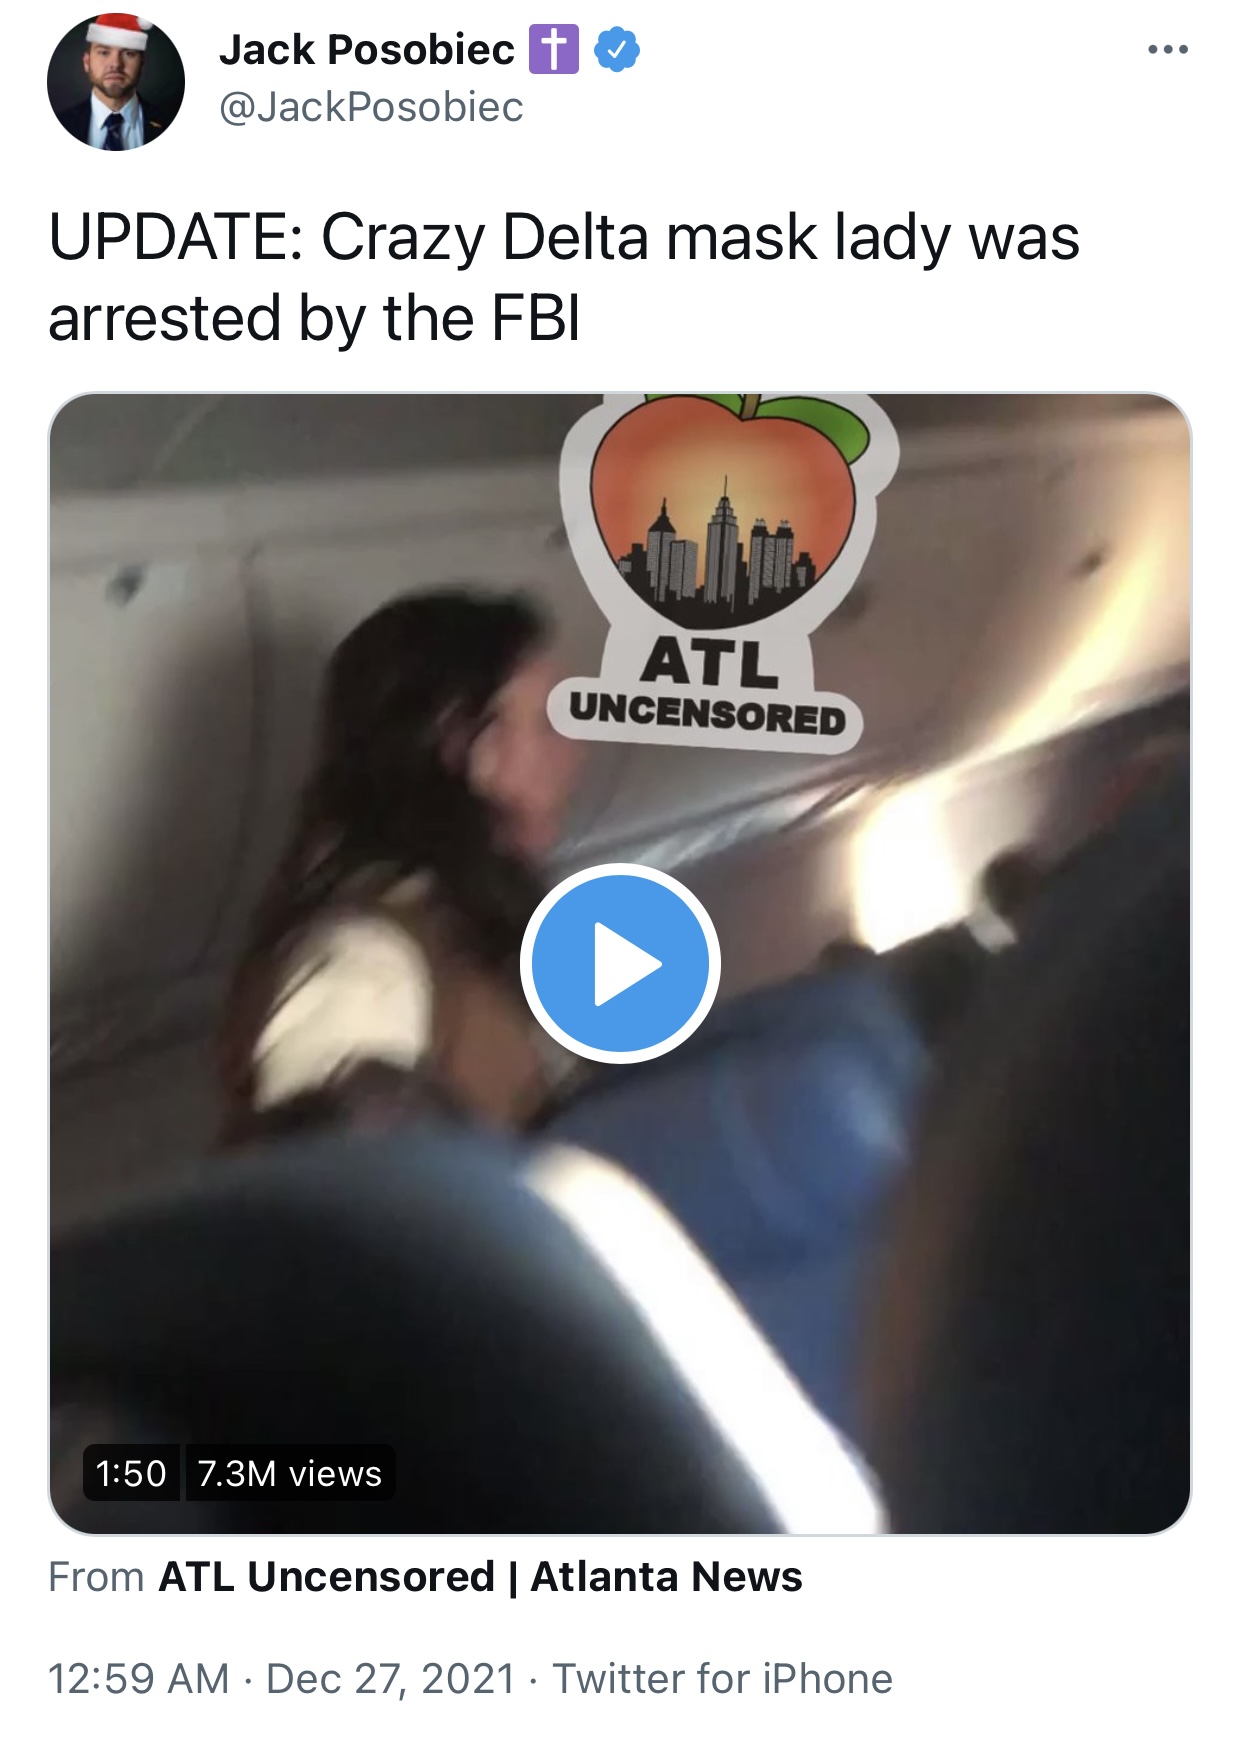Open Jack Posobiec's profile picture
This screenshot has width=1241, height=1745.
tap(116, 82)
